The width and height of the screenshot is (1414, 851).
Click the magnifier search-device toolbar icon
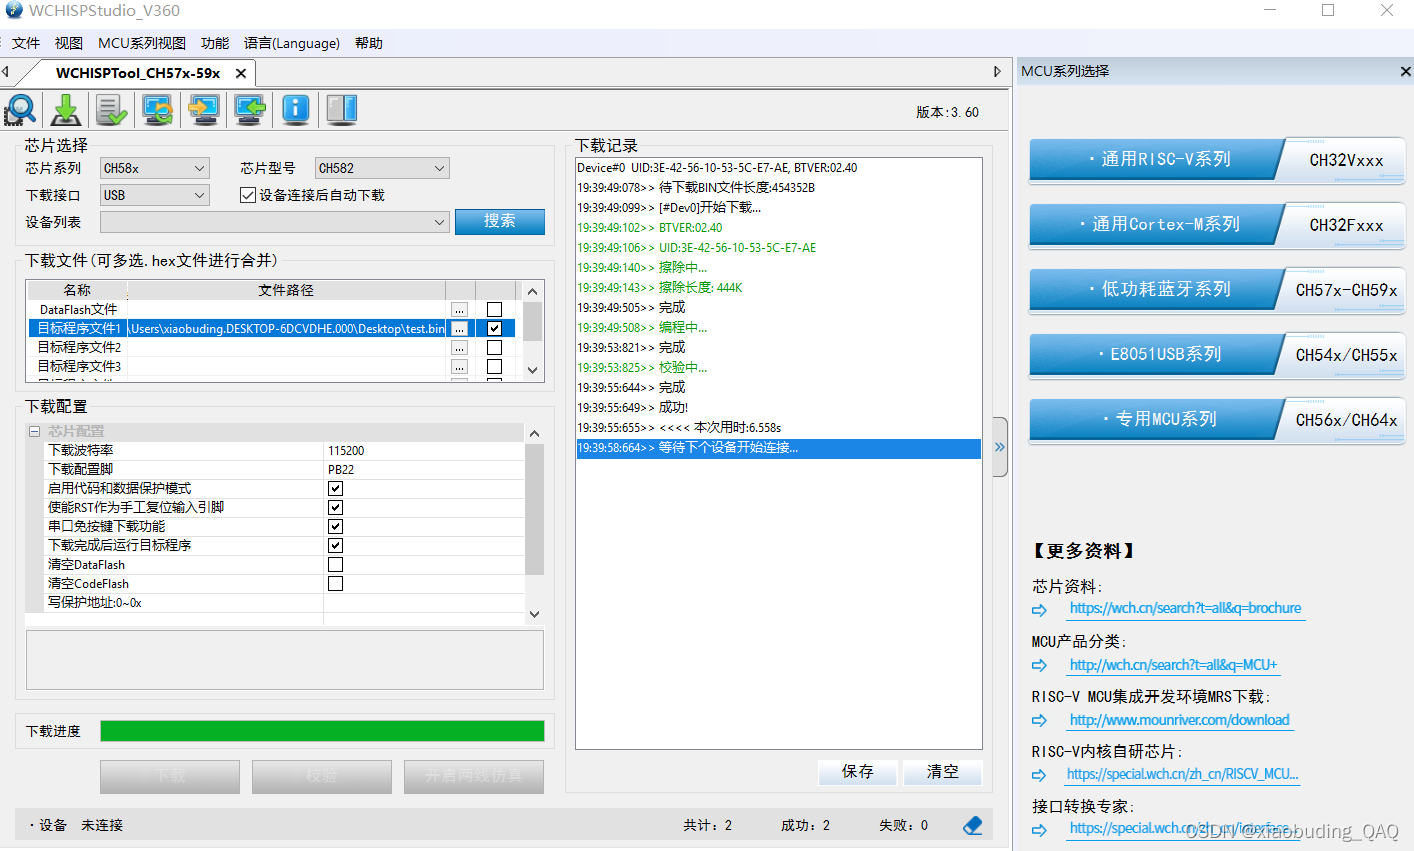point(20,110)
